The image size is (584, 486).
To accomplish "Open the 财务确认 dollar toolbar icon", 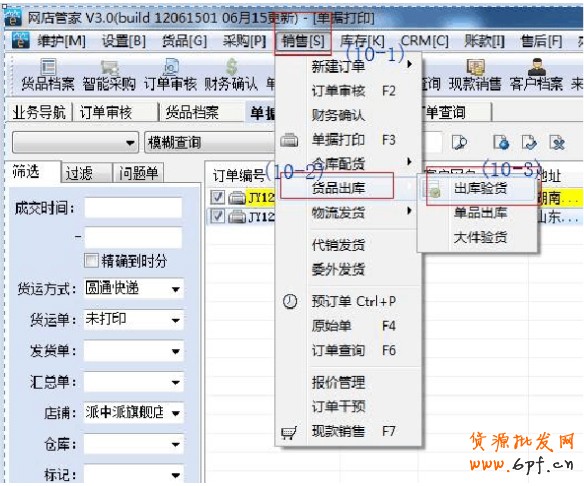I will (231, 67).
